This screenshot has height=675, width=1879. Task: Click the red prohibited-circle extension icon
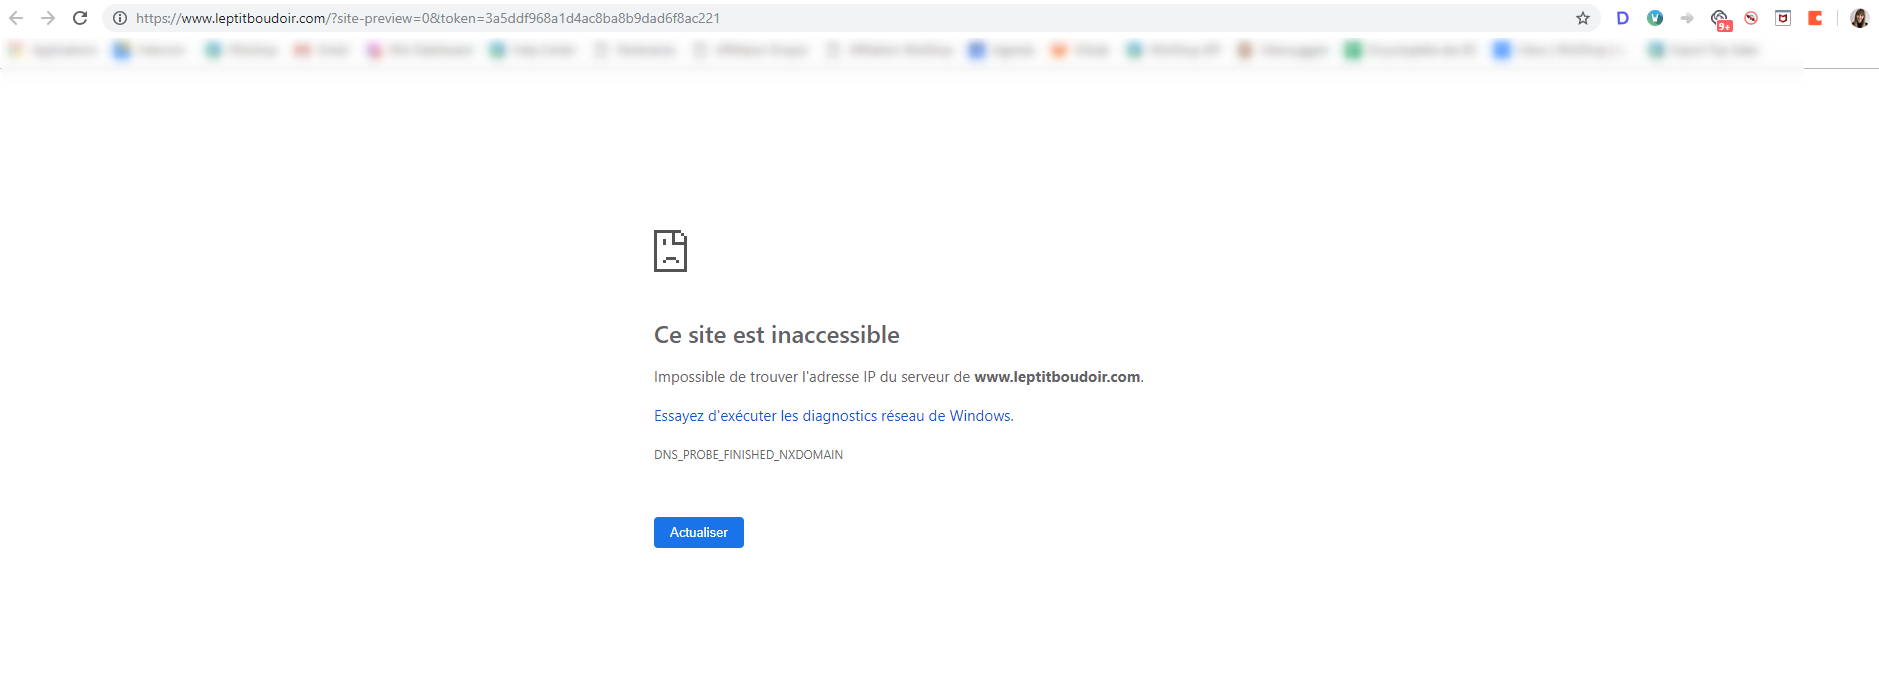tap(1751, 18)
